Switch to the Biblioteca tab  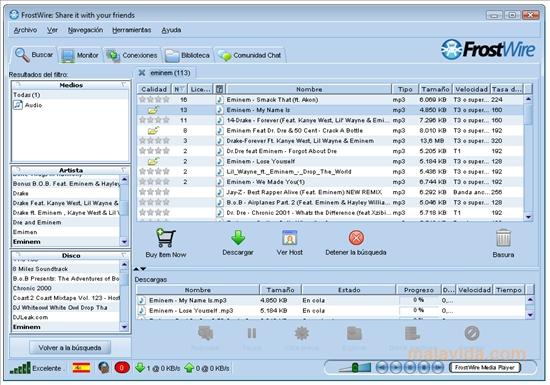click(188, 55)
